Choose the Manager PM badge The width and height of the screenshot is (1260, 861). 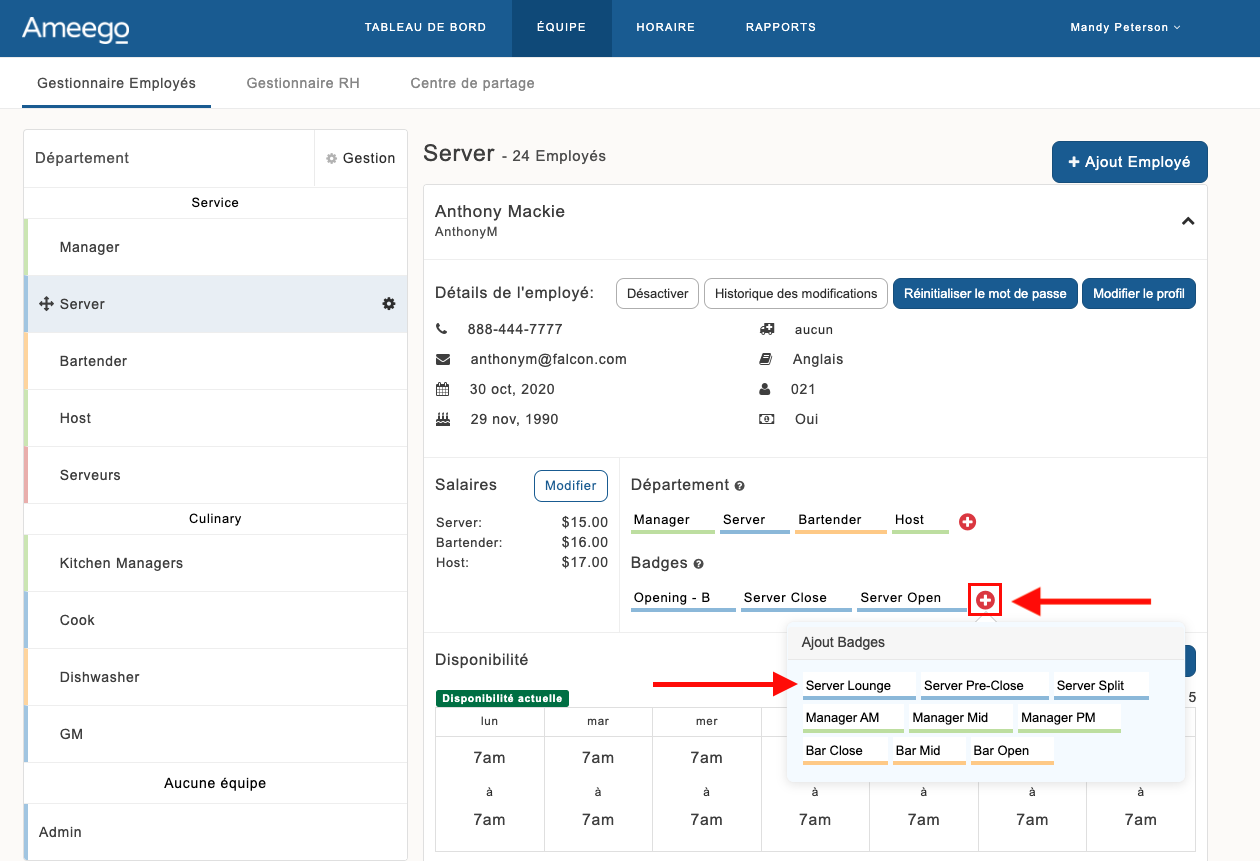1059,718
